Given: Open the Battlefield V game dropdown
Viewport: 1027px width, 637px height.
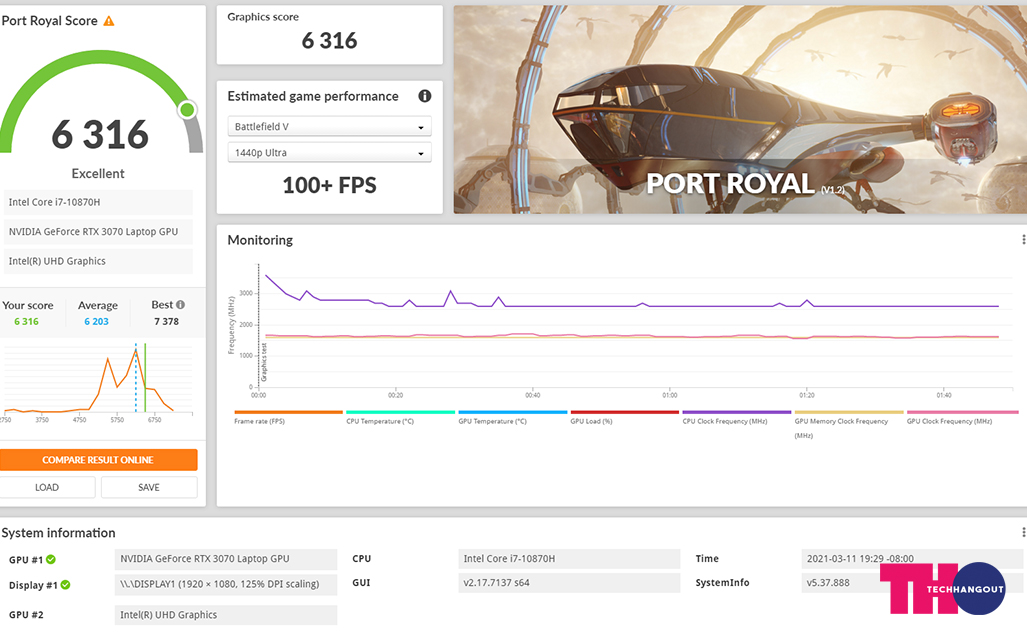Looking at the screenshot, I should (329, 126).
